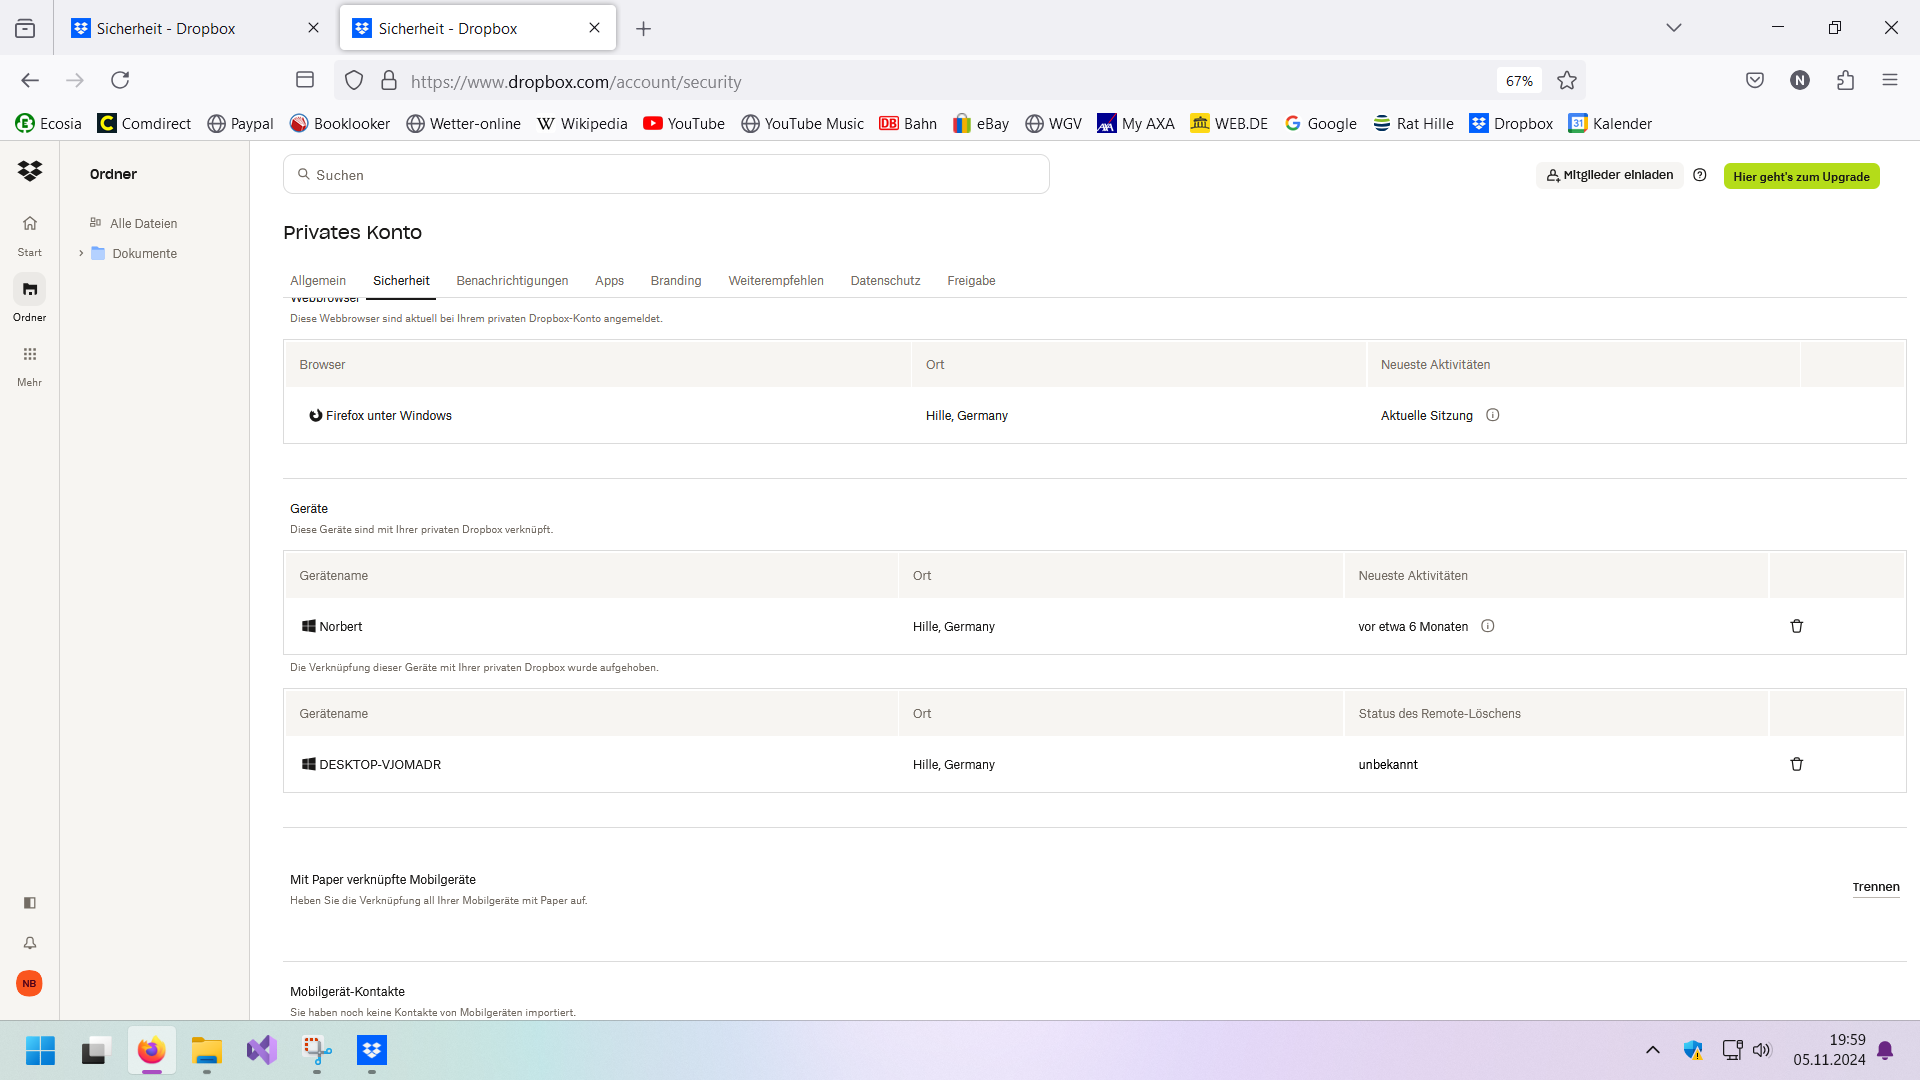Click Hier geht's zum Upgrade button

tap(1801, 176)
